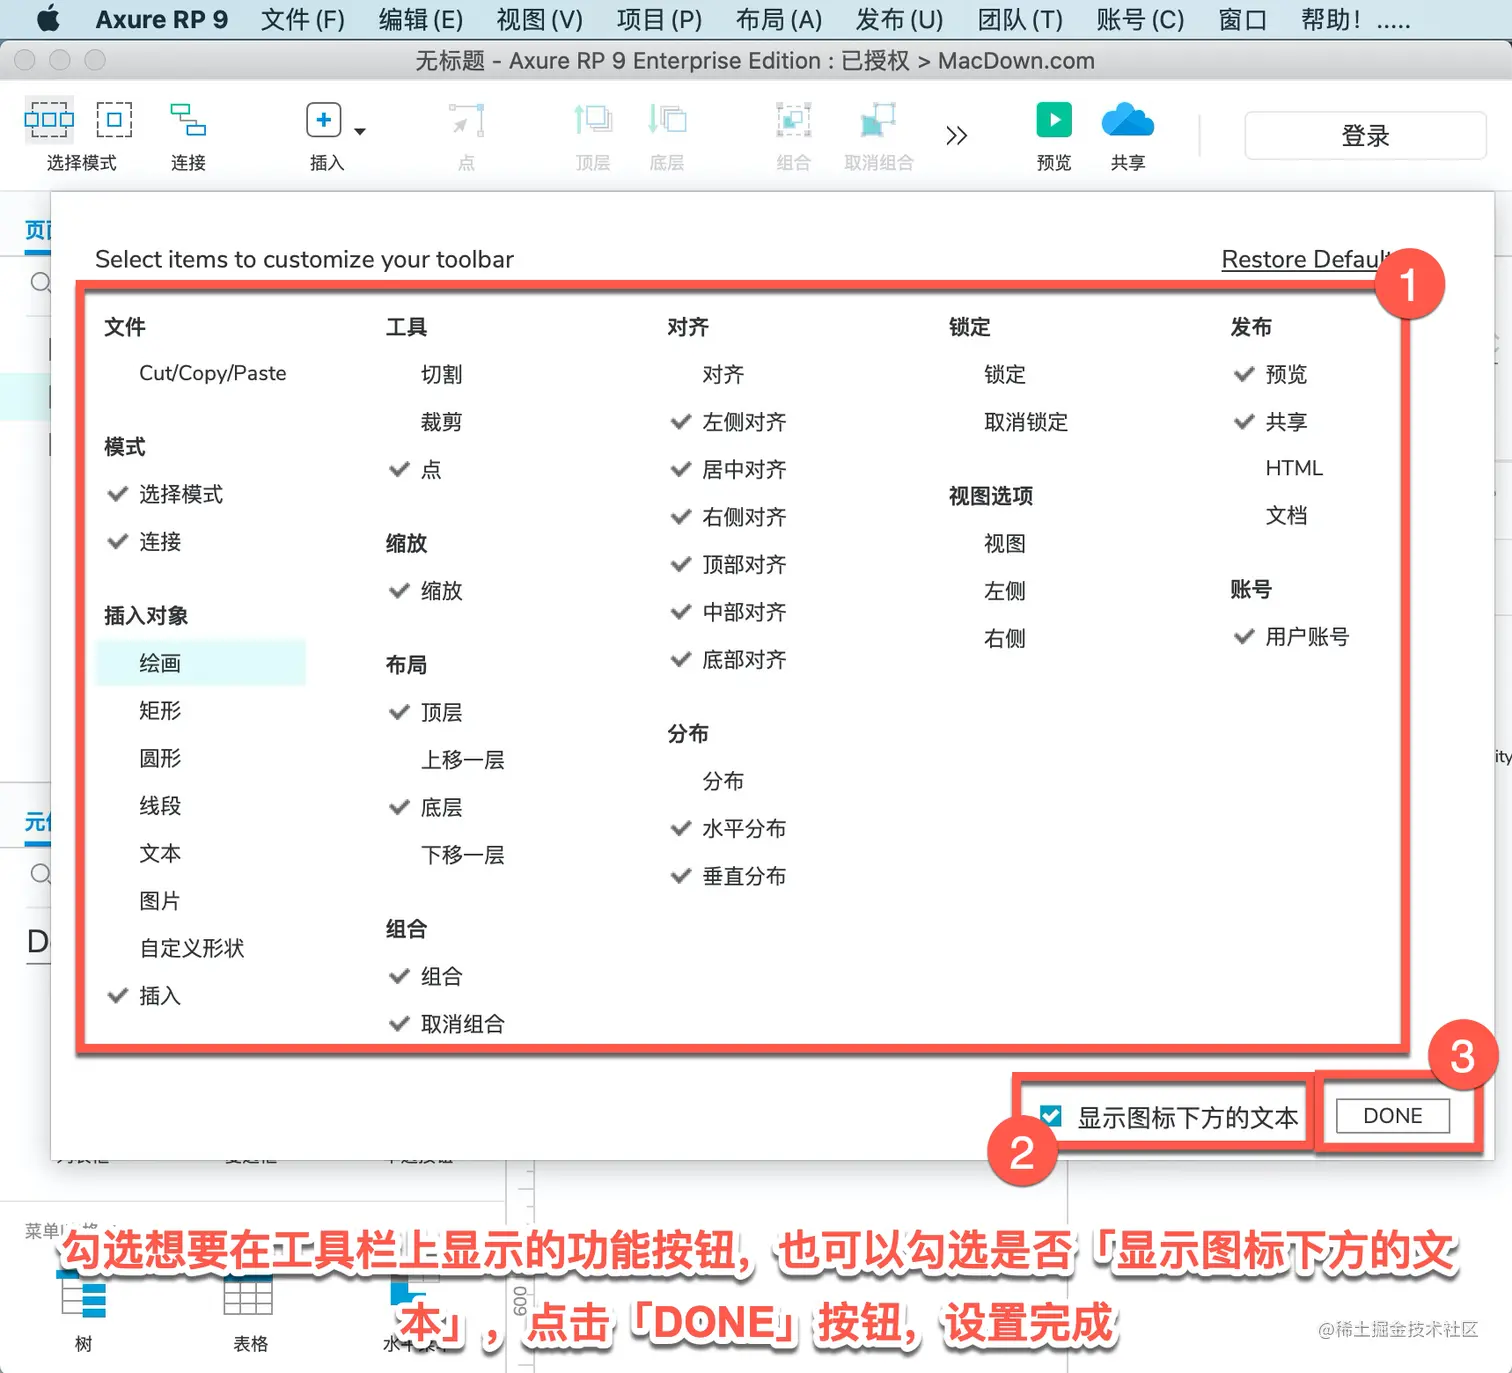Select the 连接 connector tool in the toolbar

[188, 120]
